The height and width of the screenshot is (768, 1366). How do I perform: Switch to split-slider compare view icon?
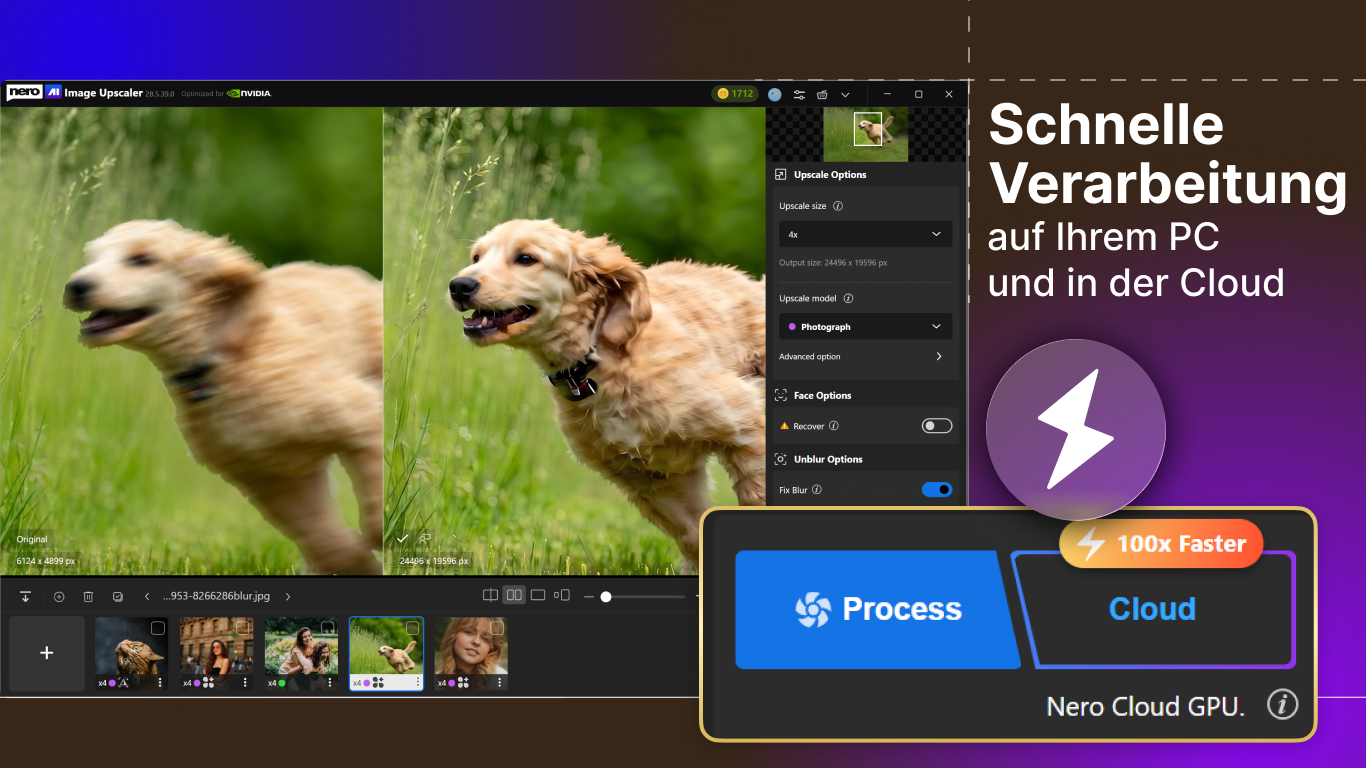(490, 595)
